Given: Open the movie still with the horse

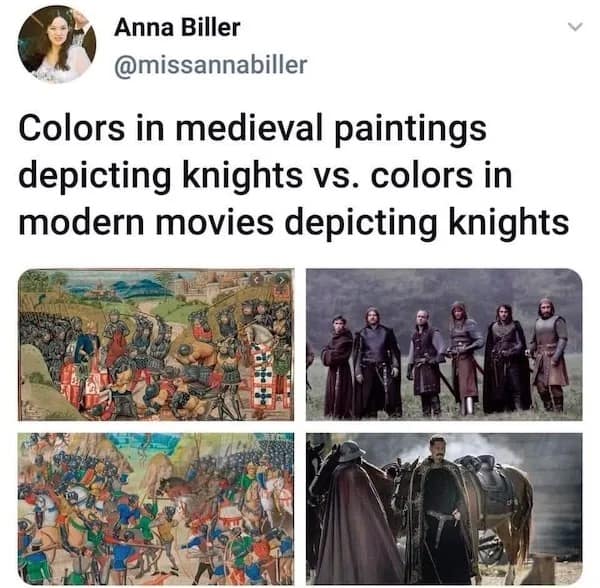Looking at the screenshot, I should (444, 508).
